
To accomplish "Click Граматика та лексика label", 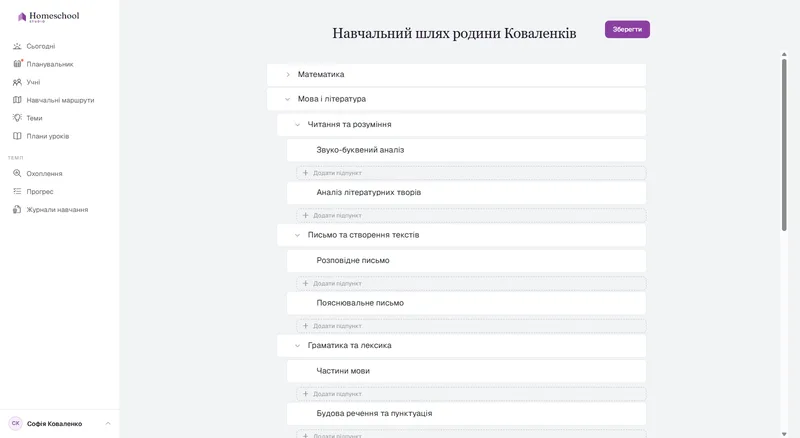I will coord(349,346).
